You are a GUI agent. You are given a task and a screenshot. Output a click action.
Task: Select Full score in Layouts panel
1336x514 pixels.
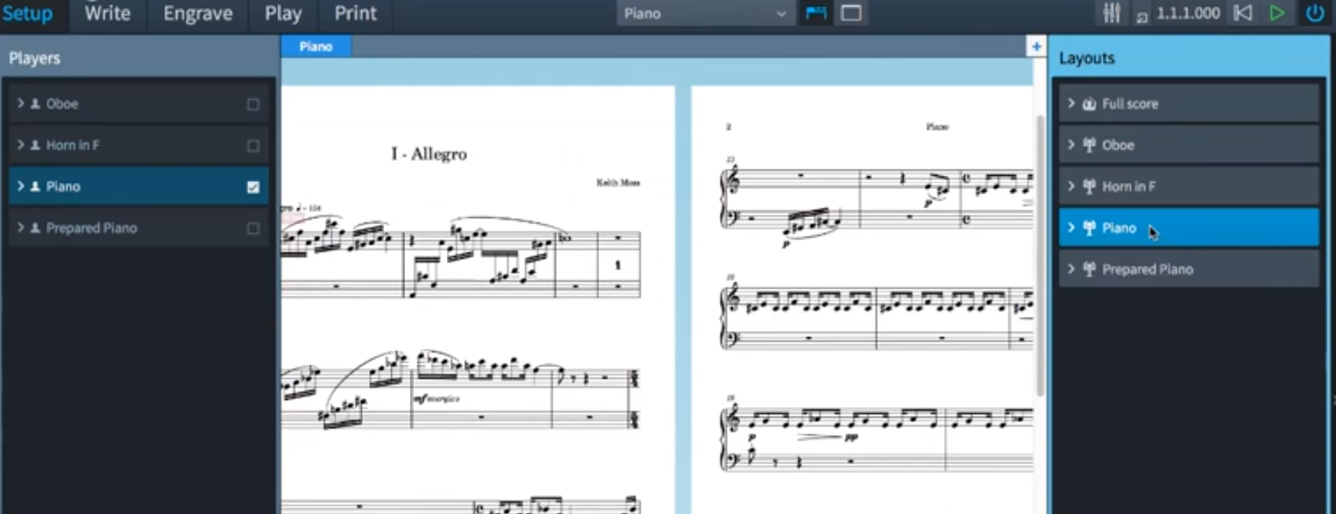click(1130, 103)
